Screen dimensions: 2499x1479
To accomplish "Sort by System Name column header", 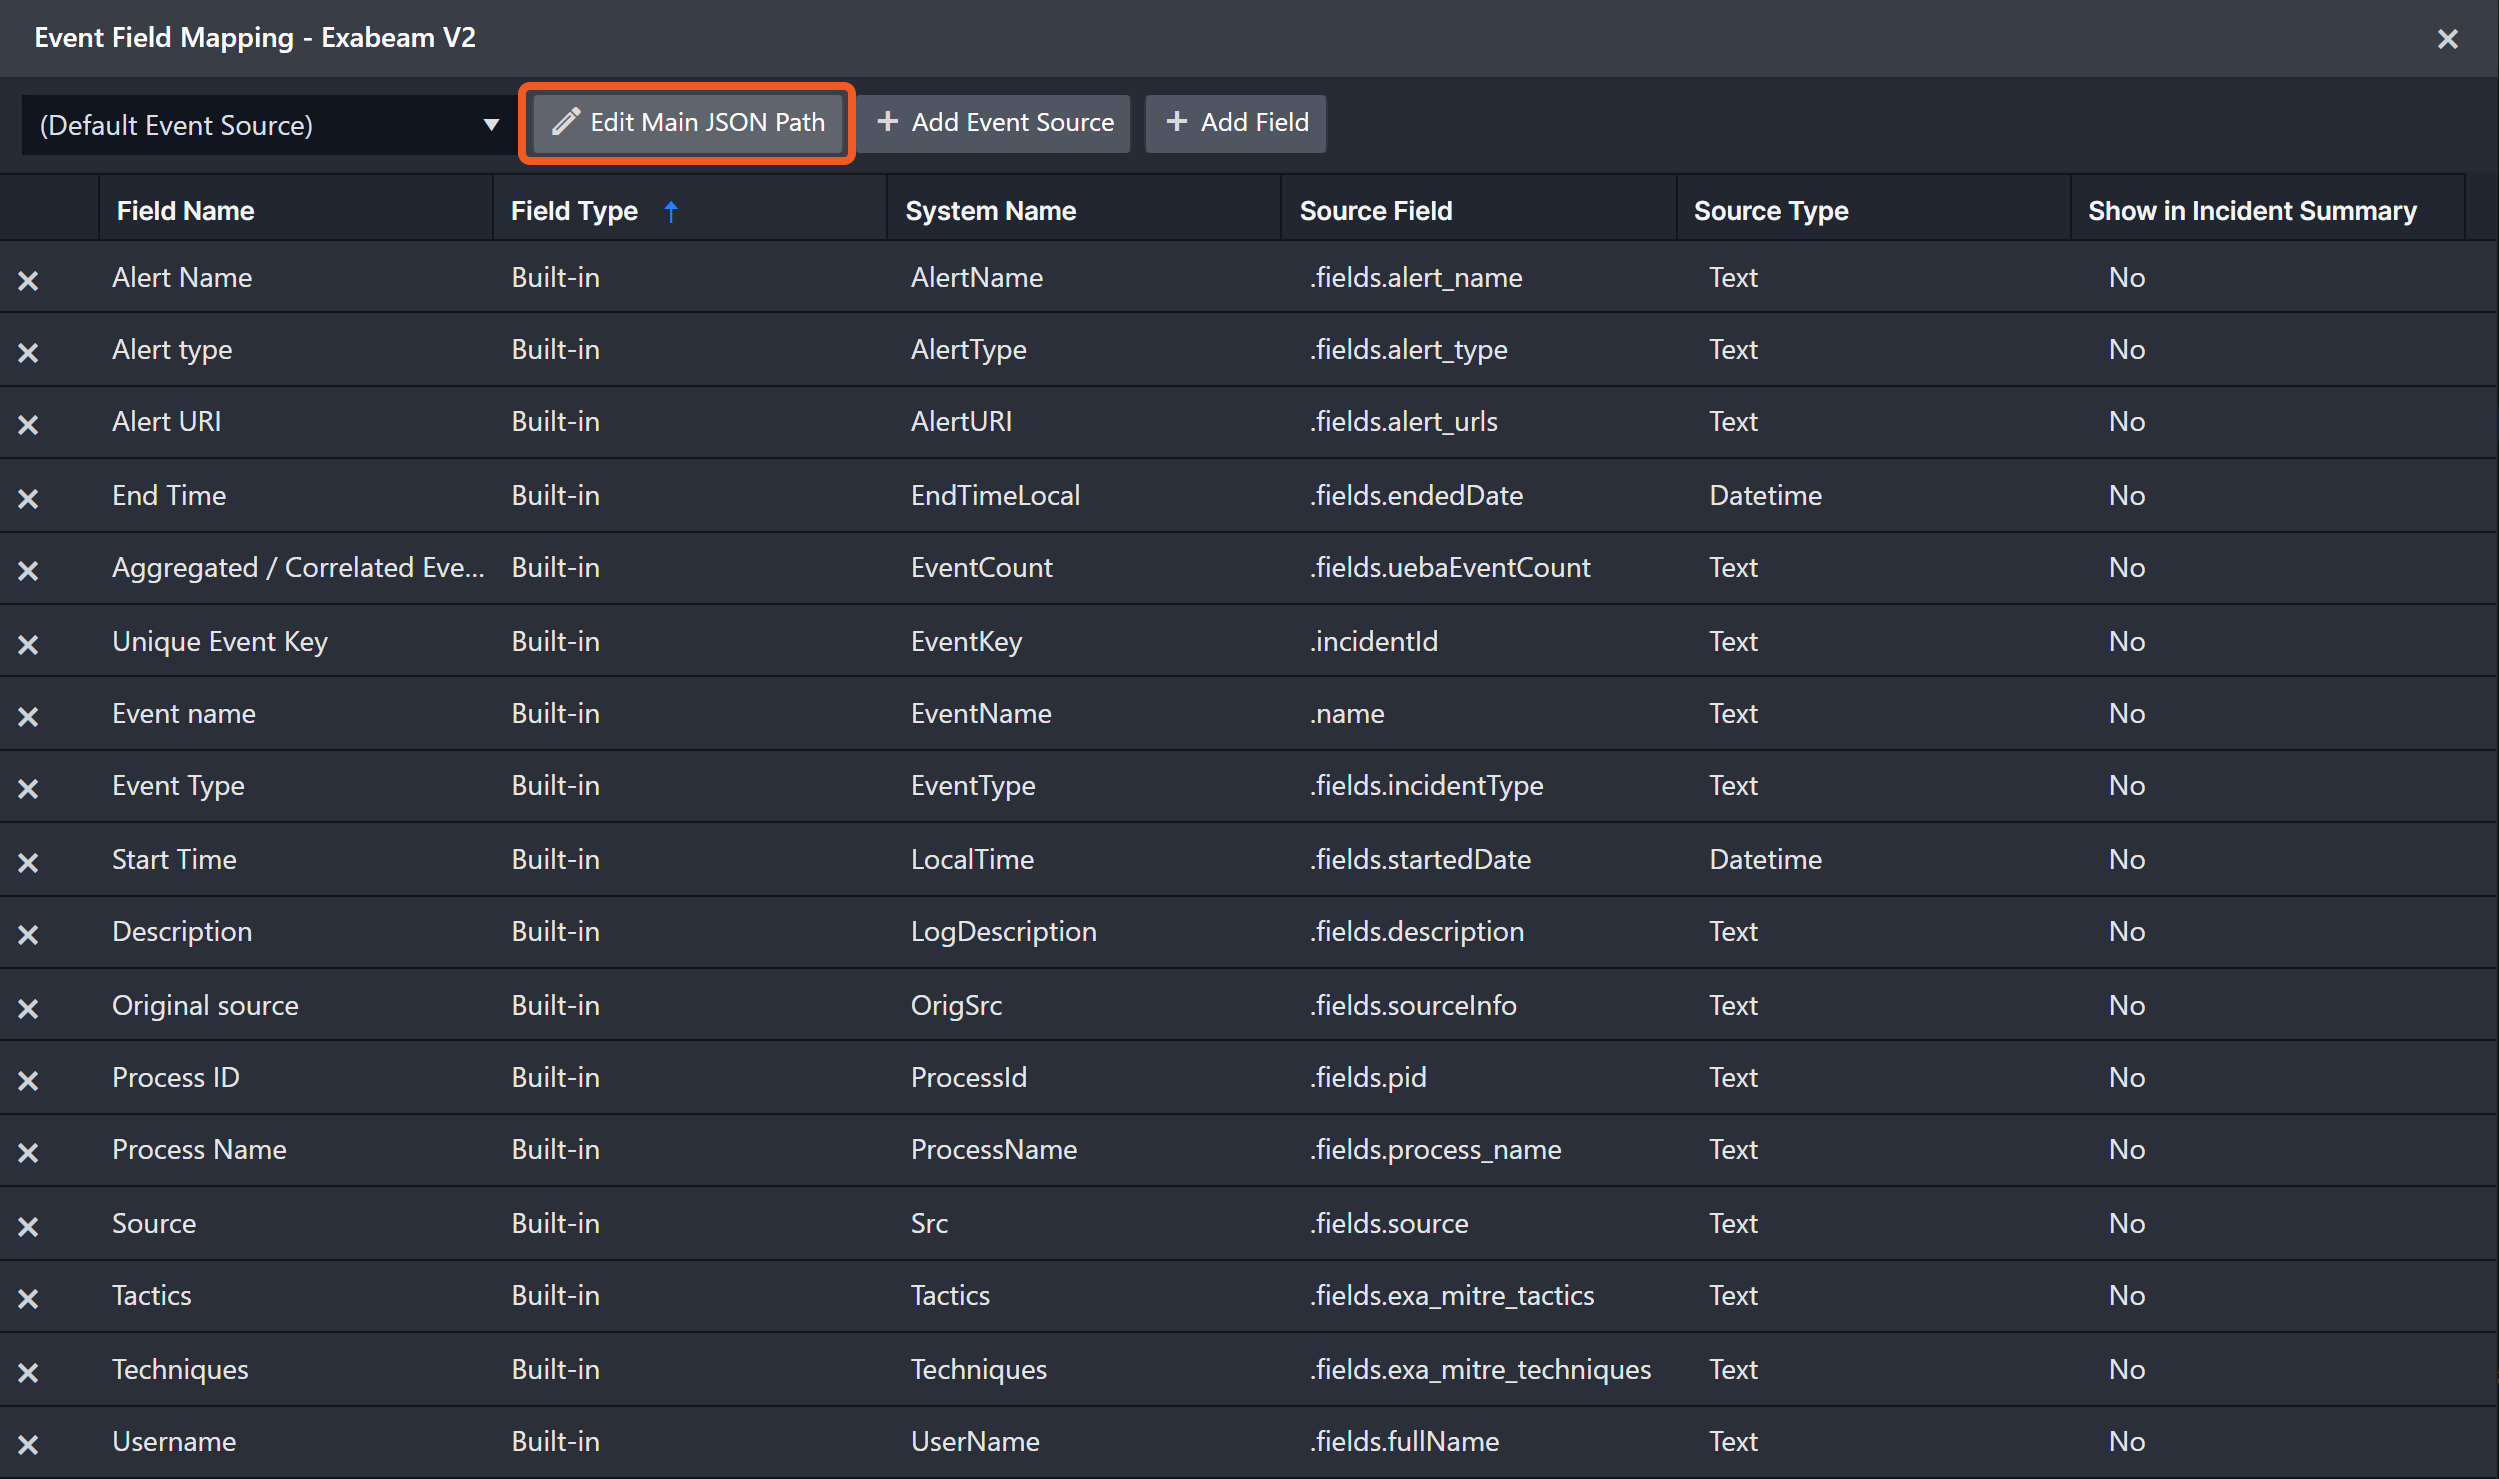I will (990, 211).
